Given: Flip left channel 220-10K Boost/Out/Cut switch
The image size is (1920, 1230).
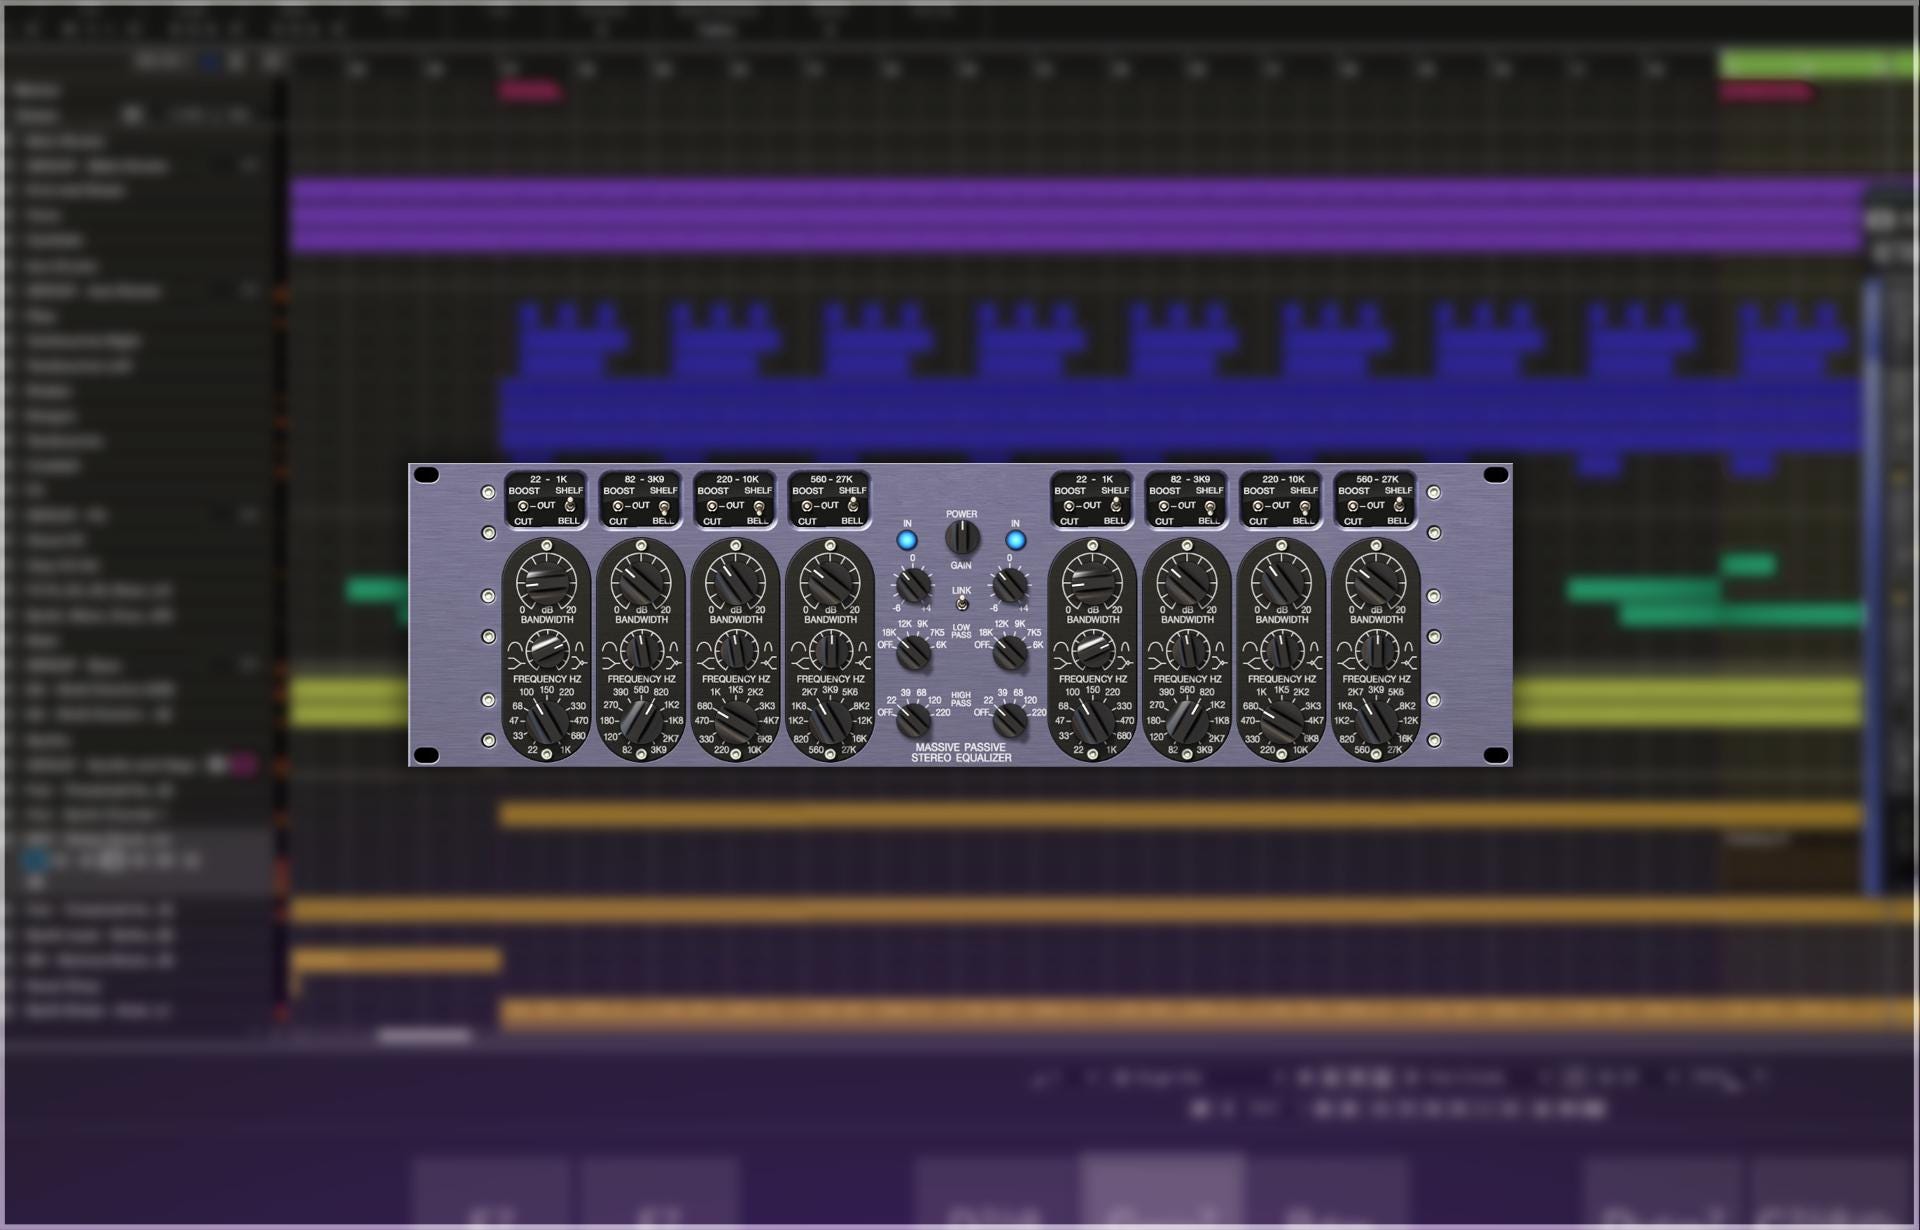Looking at the screenshot, I should pos(711,506).
